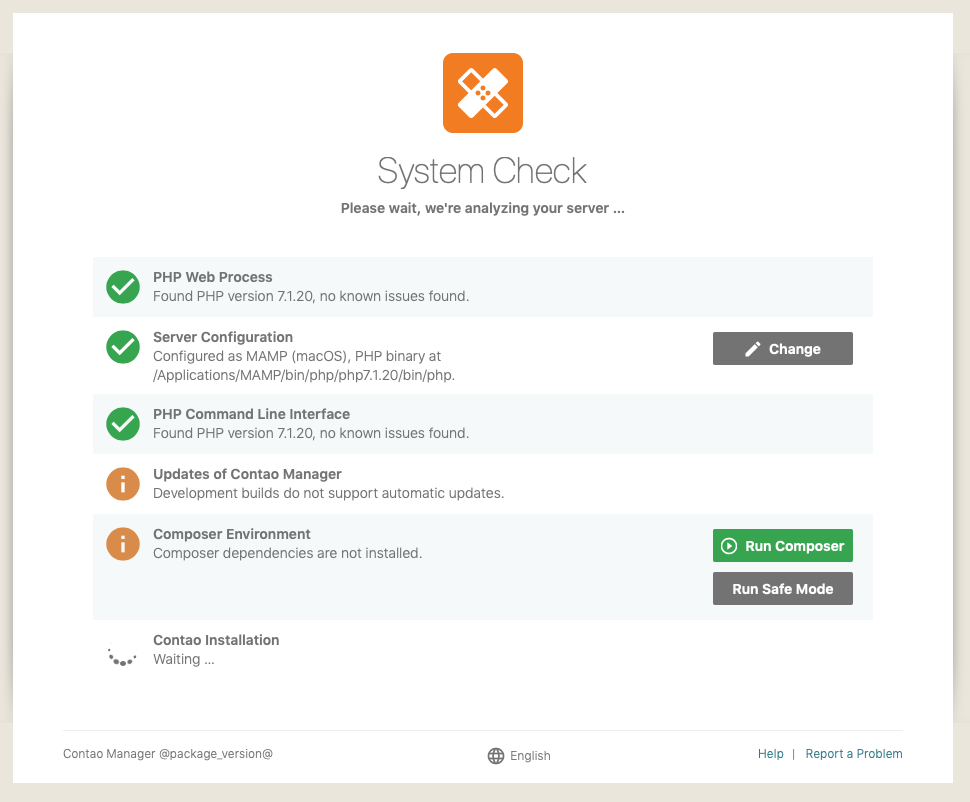
Task: Select the Contao Installation waiting row
Action: click(483, 650)
